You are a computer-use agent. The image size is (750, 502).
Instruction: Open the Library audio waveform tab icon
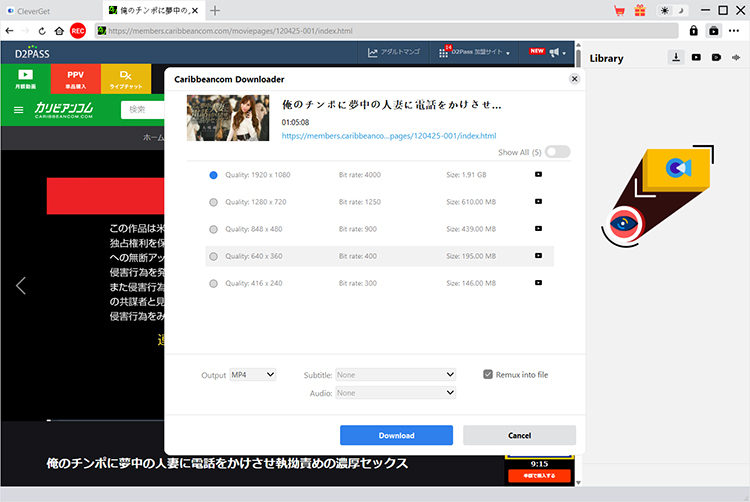(736, 57)
